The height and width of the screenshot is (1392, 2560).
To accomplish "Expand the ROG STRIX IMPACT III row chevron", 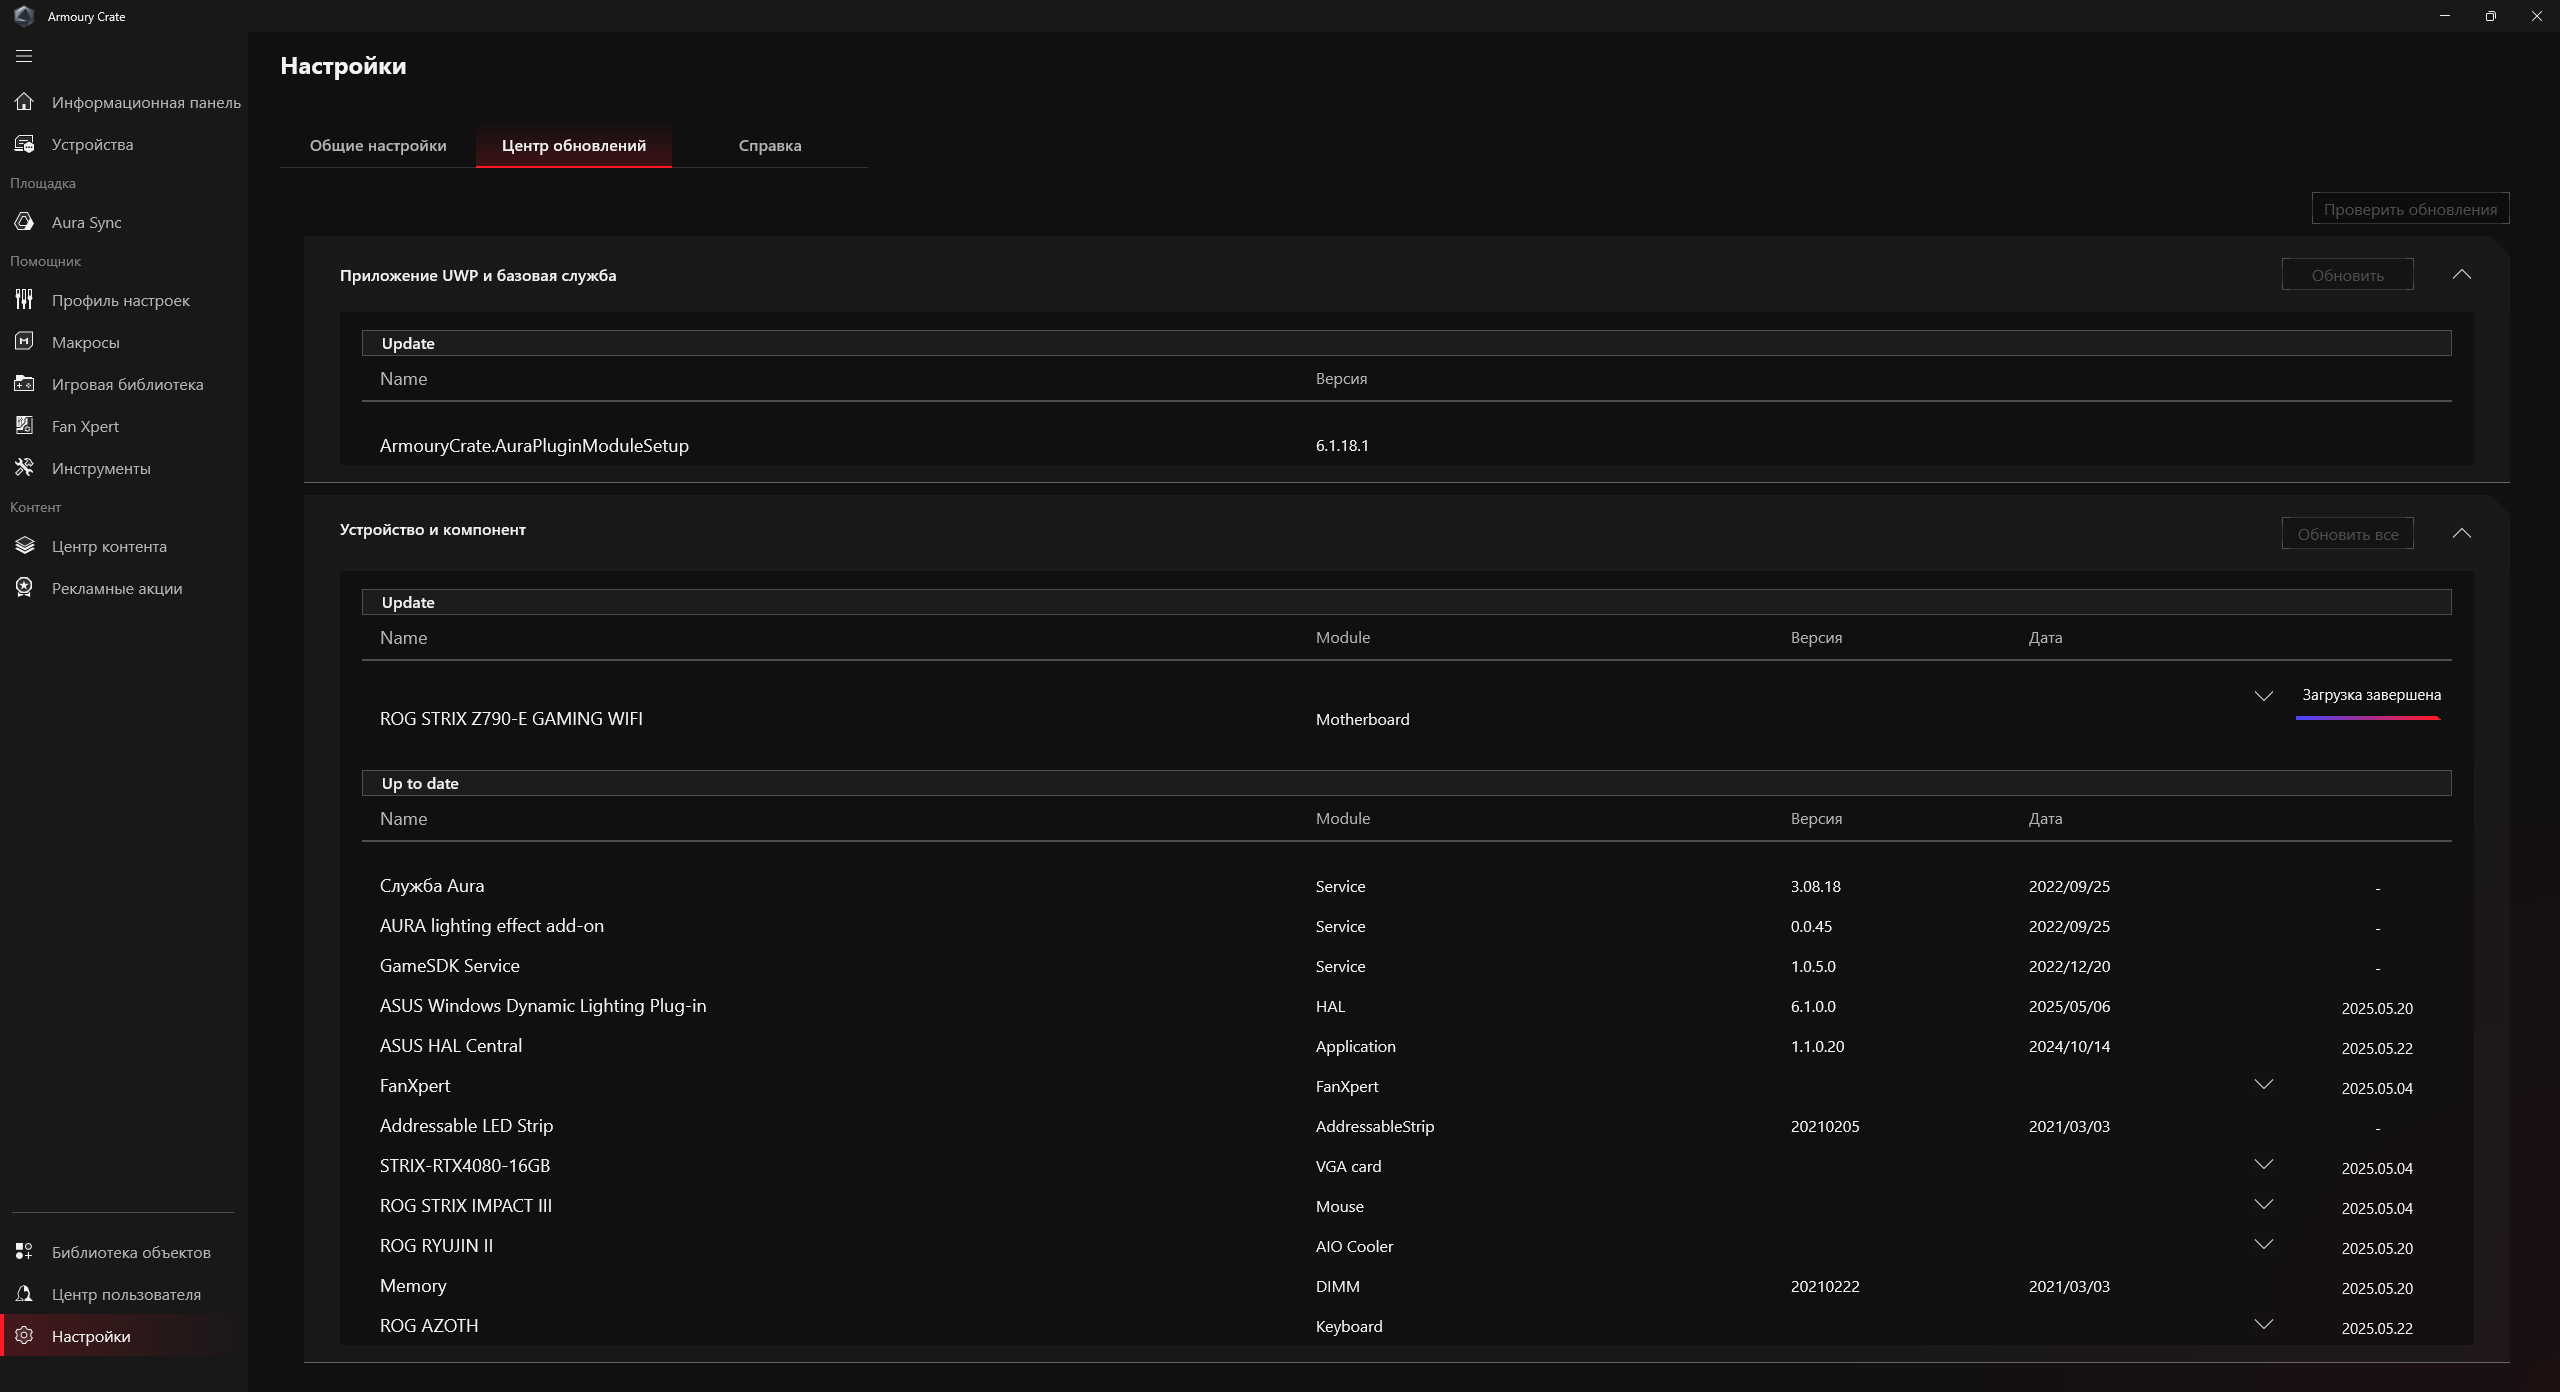I will tap(2263, 1204).
